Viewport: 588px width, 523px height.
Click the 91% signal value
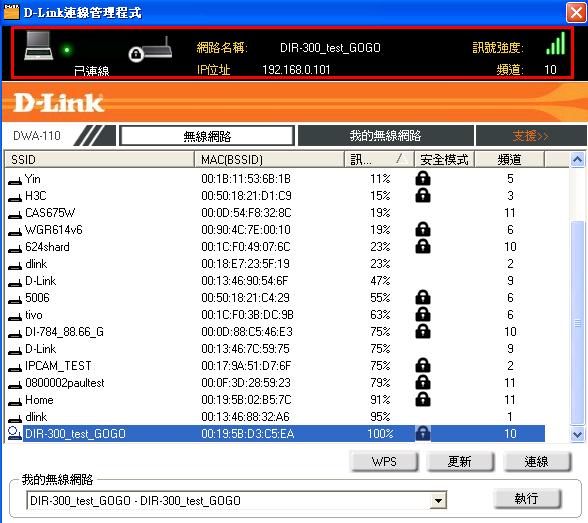[x=380, y=400]
